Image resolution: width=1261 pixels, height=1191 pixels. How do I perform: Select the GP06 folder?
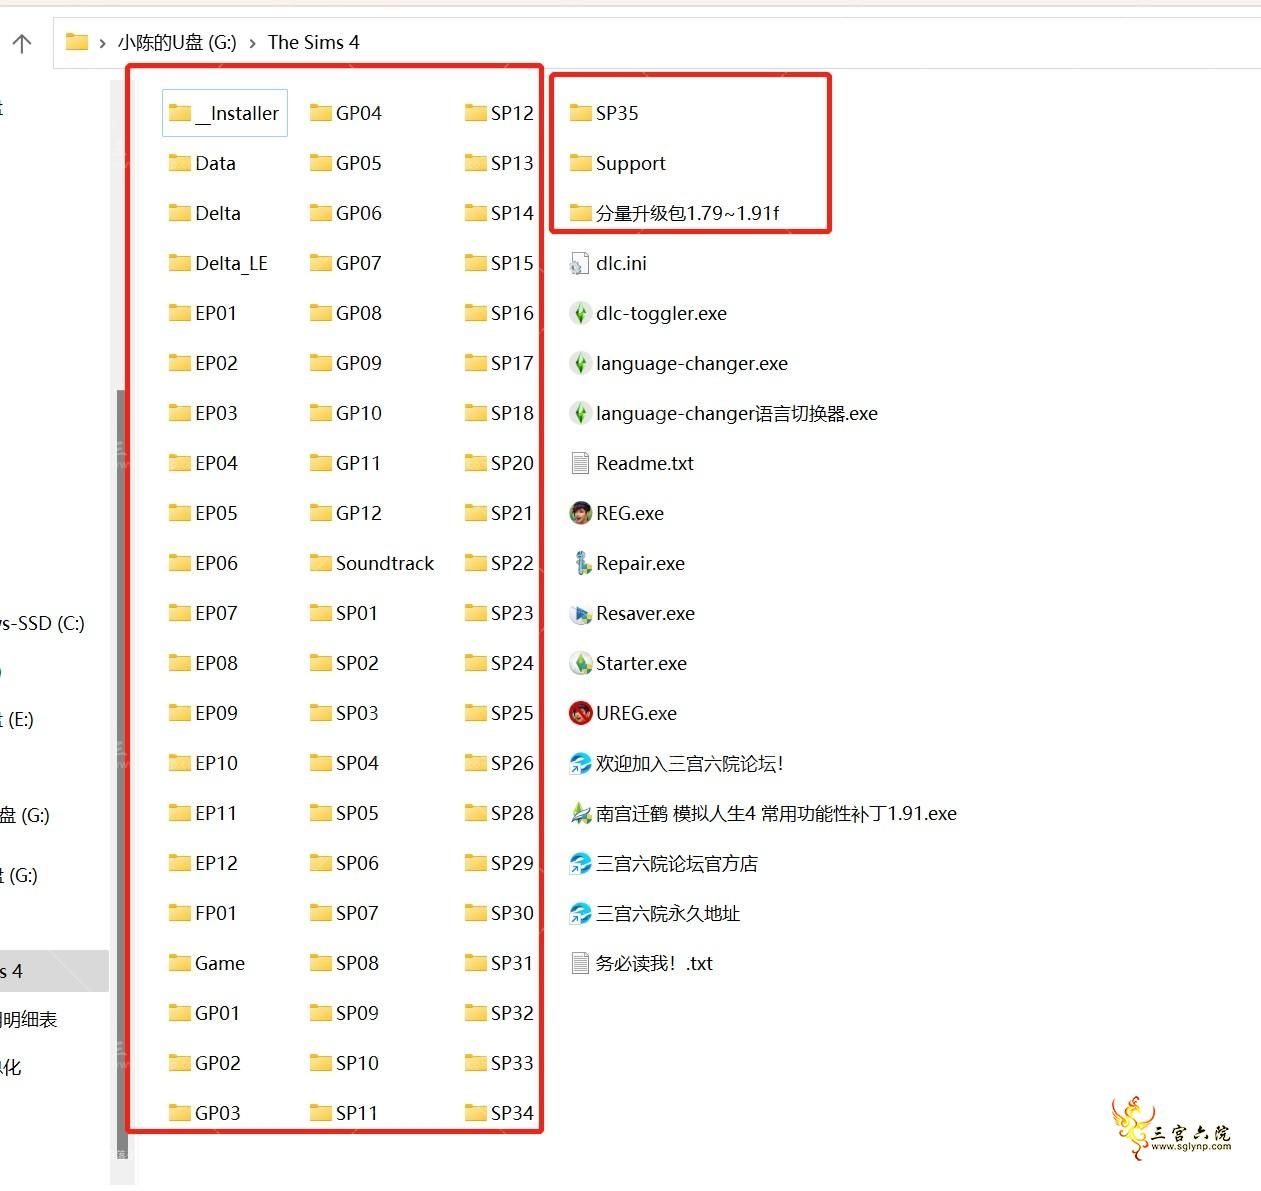346,213
